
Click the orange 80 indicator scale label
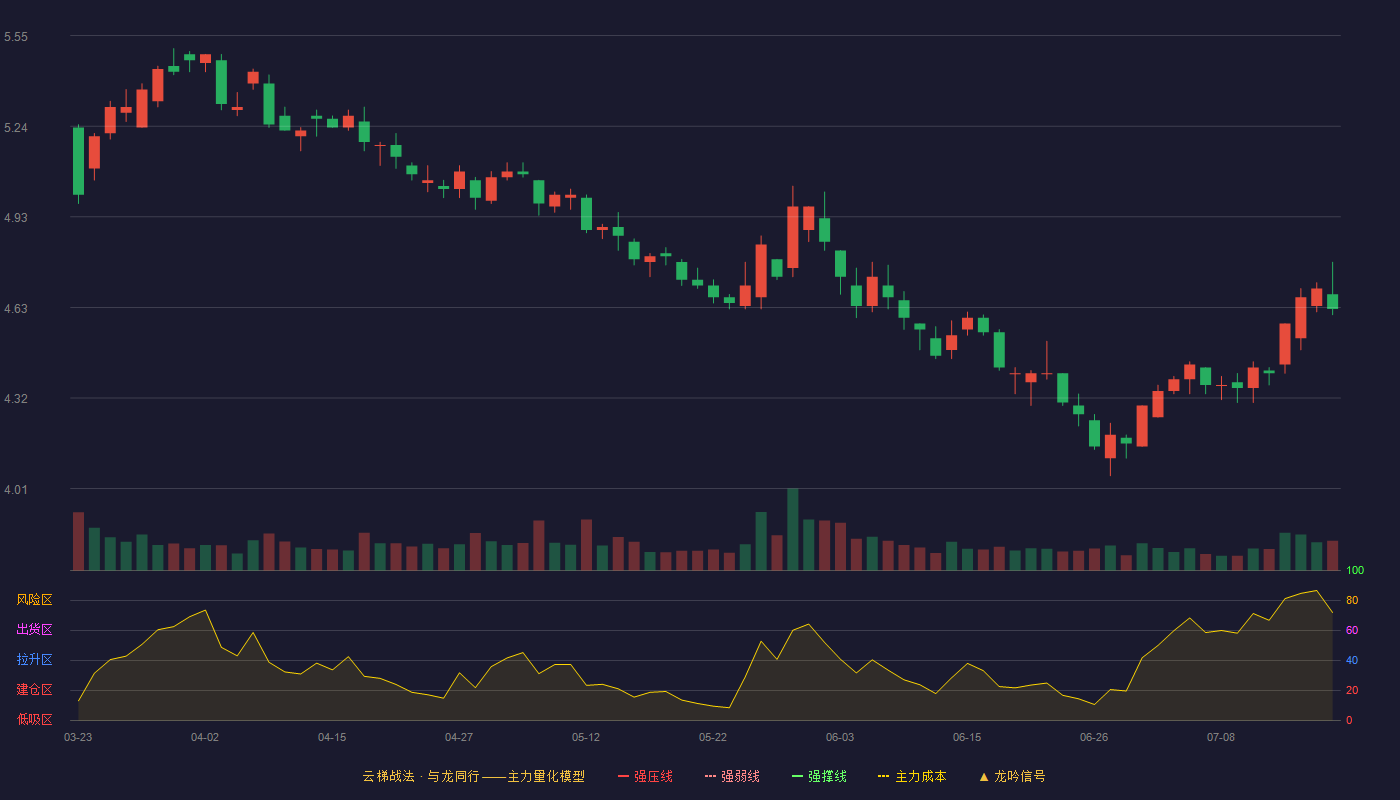(1352, 601)
